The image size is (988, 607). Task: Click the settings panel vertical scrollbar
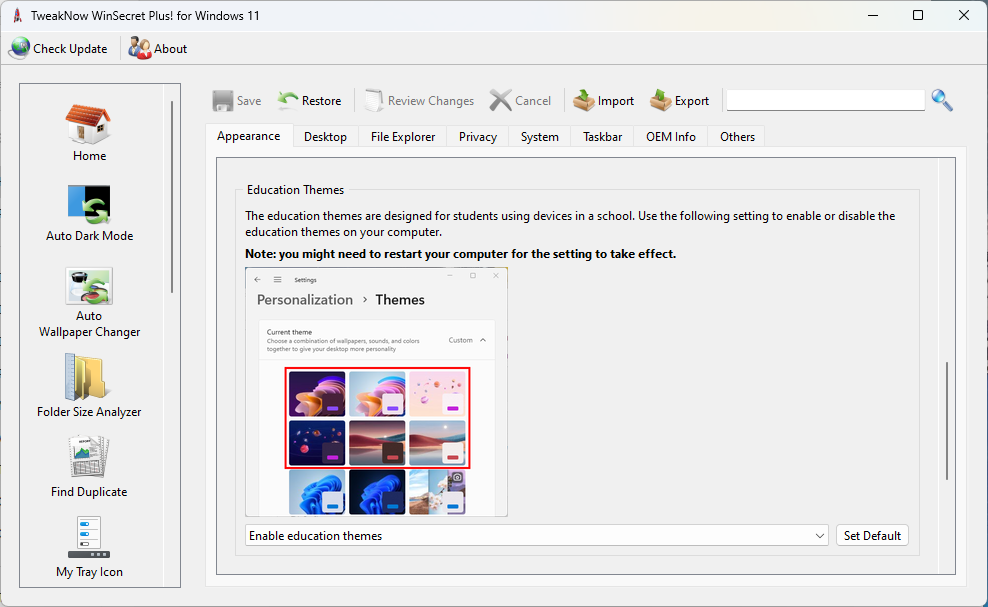click(x=946, y=421)
